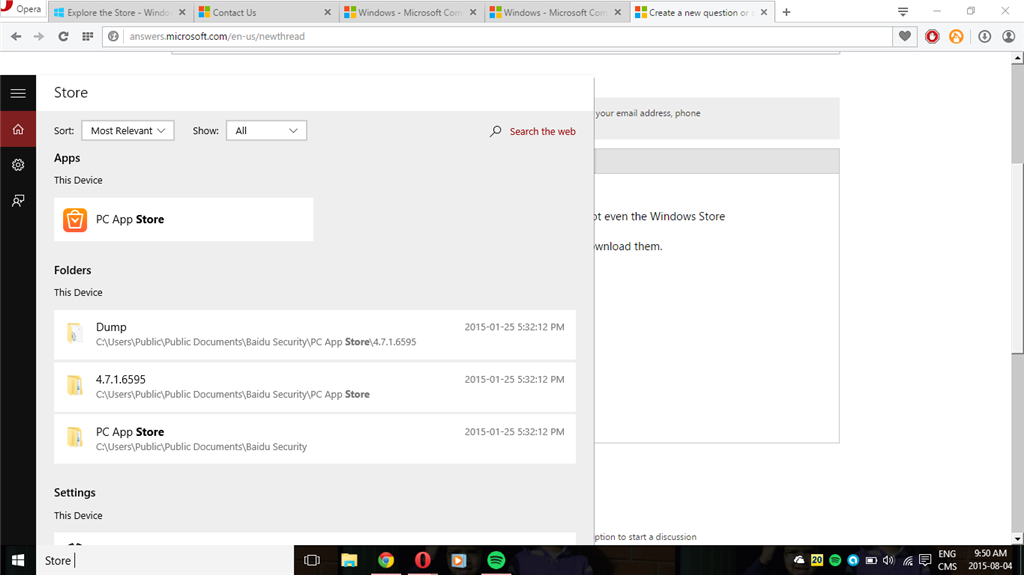Click the taskbar search box containing Store
The width and height of the screenshot is (1024, 575).
165,560
